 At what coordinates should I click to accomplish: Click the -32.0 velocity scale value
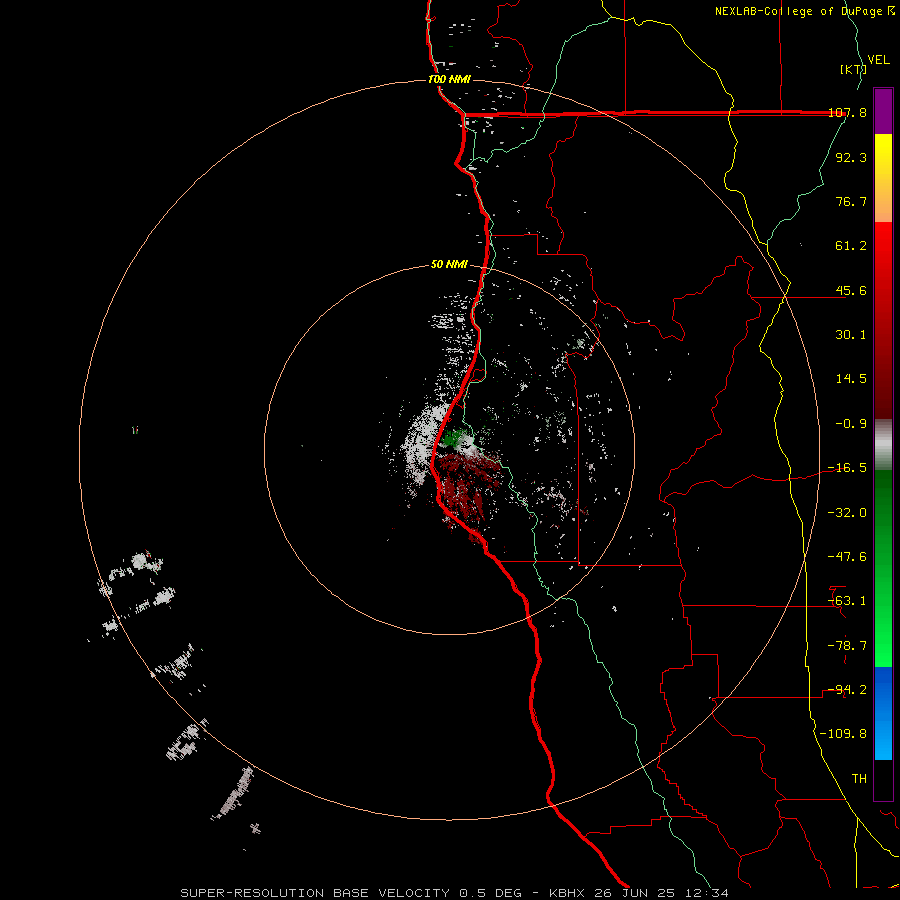[848, 513]
